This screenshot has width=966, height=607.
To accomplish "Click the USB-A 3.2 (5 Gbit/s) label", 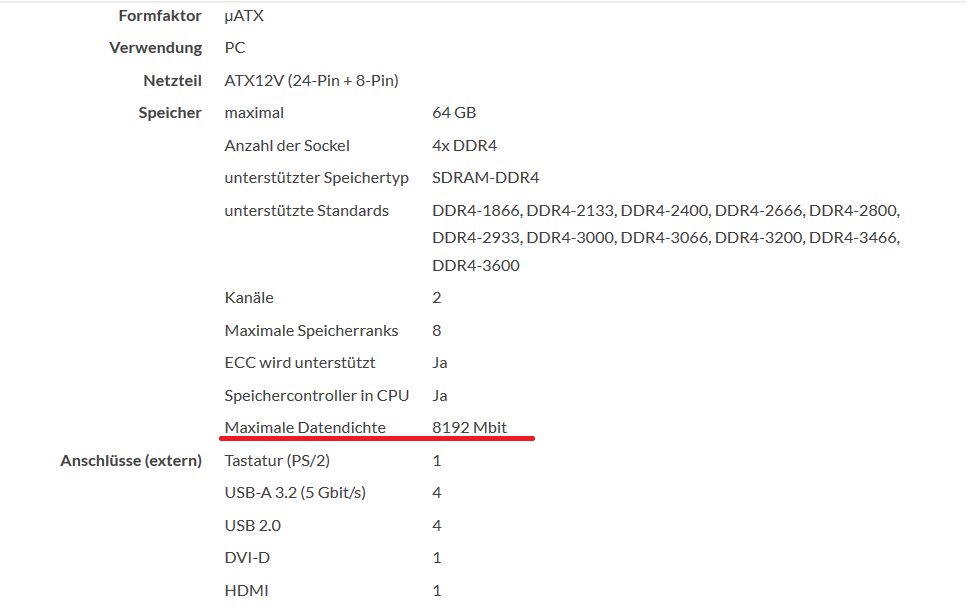I will point(295,492).
